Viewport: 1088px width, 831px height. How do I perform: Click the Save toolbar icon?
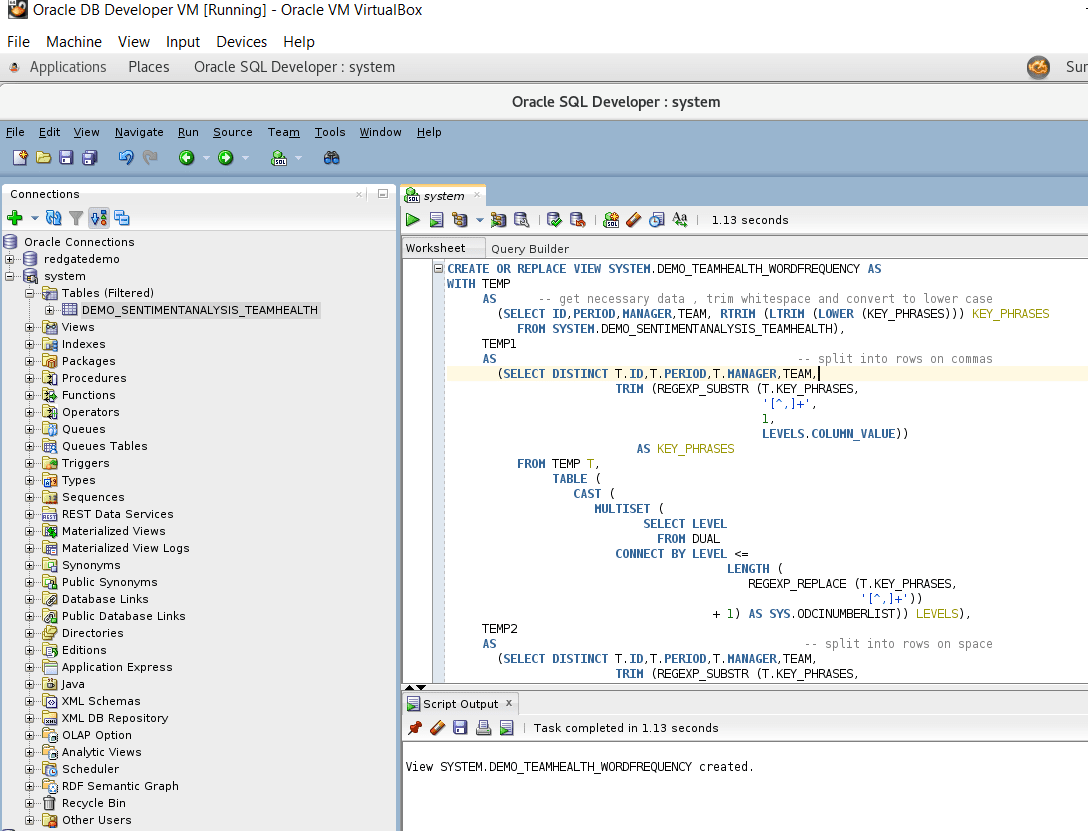(x=66, y=157)
